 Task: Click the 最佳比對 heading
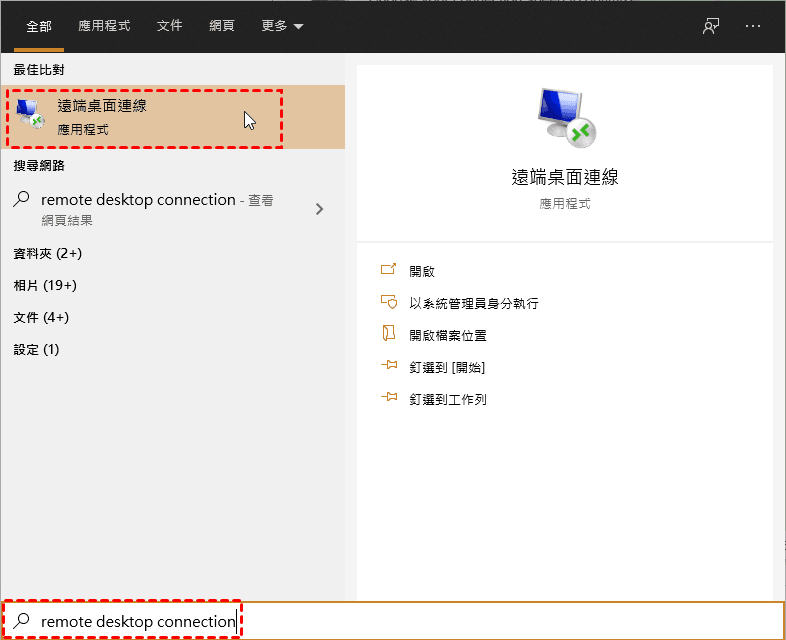pyautogui.click(x=39, y=70)
